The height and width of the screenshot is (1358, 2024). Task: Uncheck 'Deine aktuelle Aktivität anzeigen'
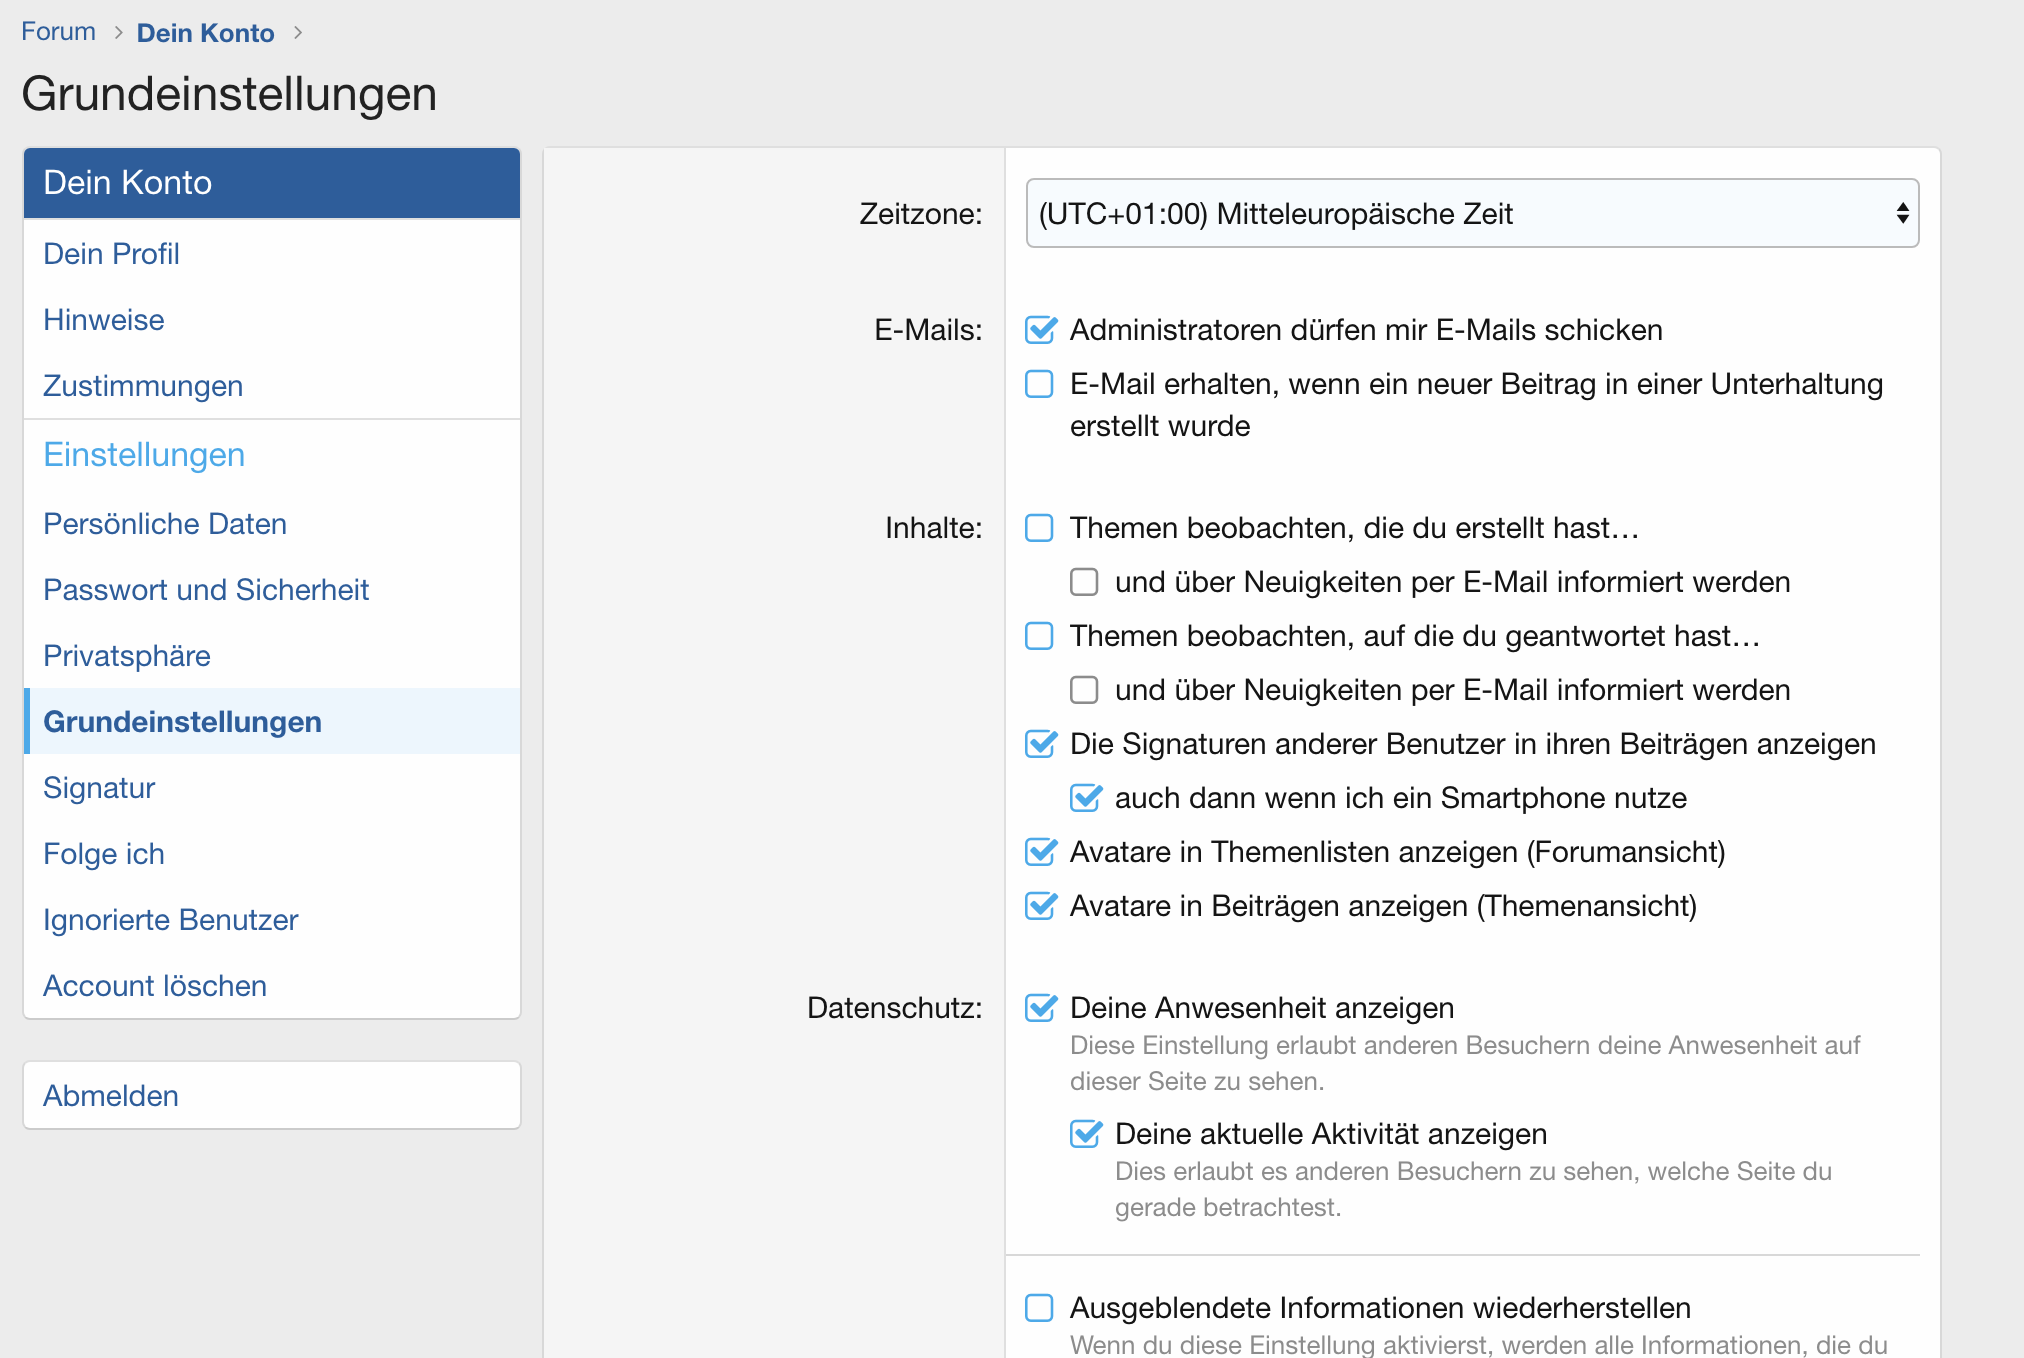[1085, 1134]
